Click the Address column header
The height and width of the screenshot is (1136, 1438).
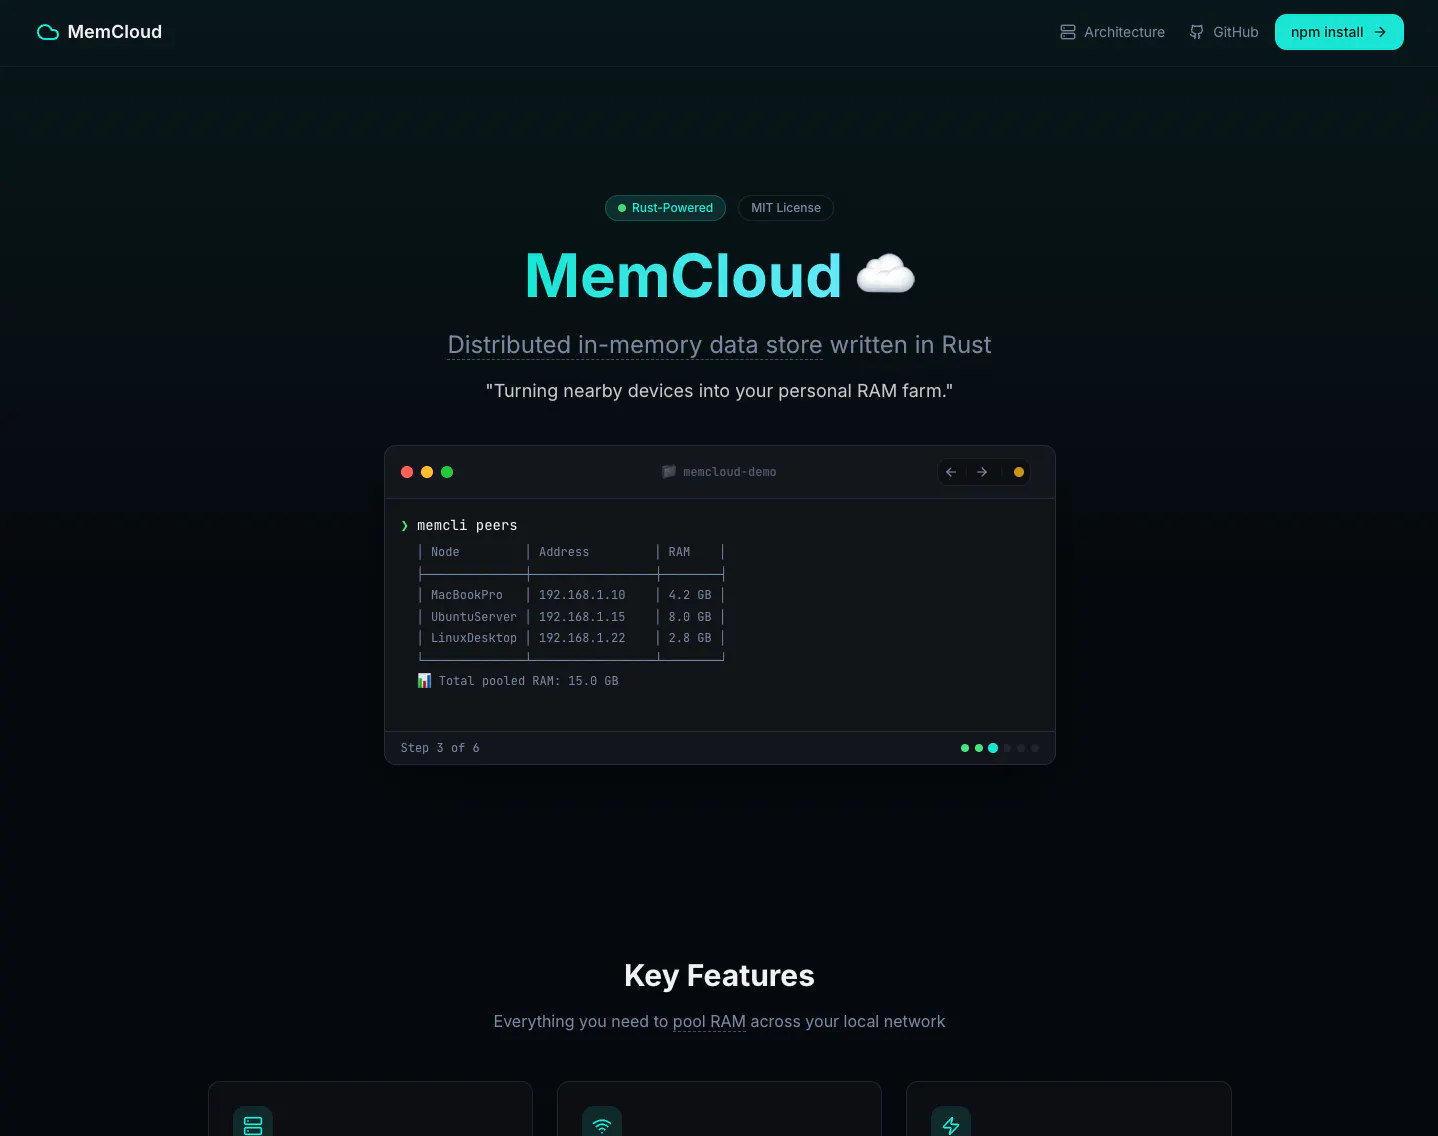click(564, 552)
